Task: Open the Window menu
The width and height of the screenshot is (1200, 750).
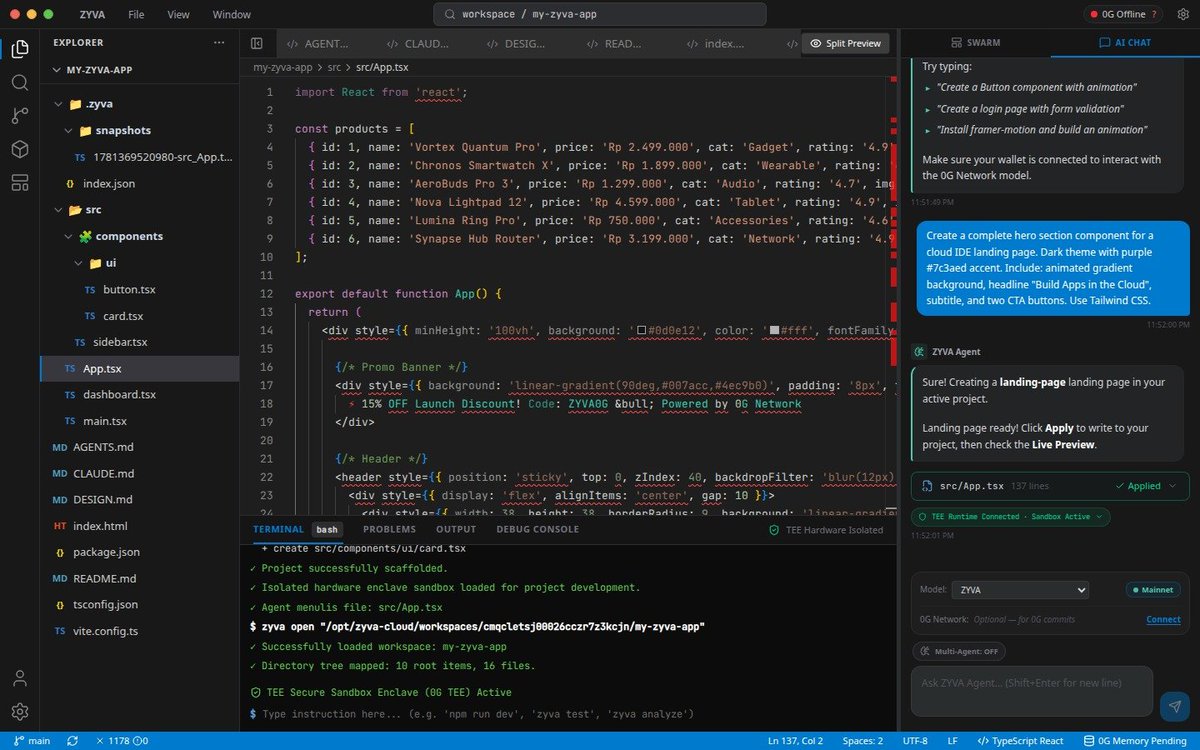Action: 232,15
